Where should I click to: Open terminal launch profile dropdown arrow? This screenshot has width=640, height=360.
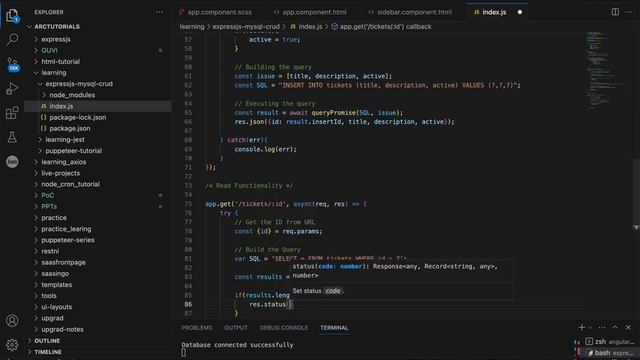(590, 328)
